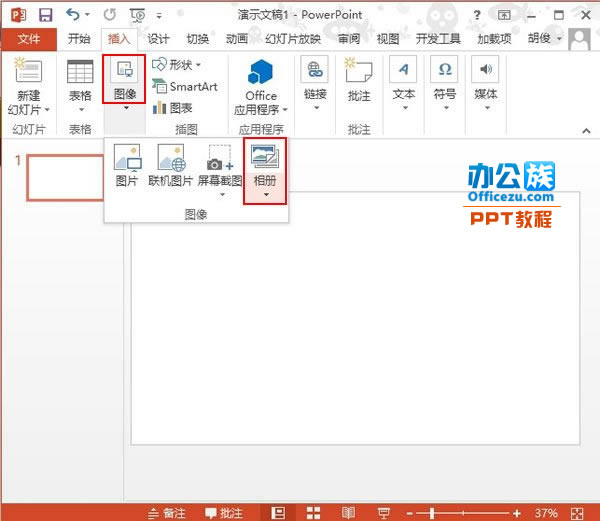Switch to the 动画 (Animations) tab

237,39
